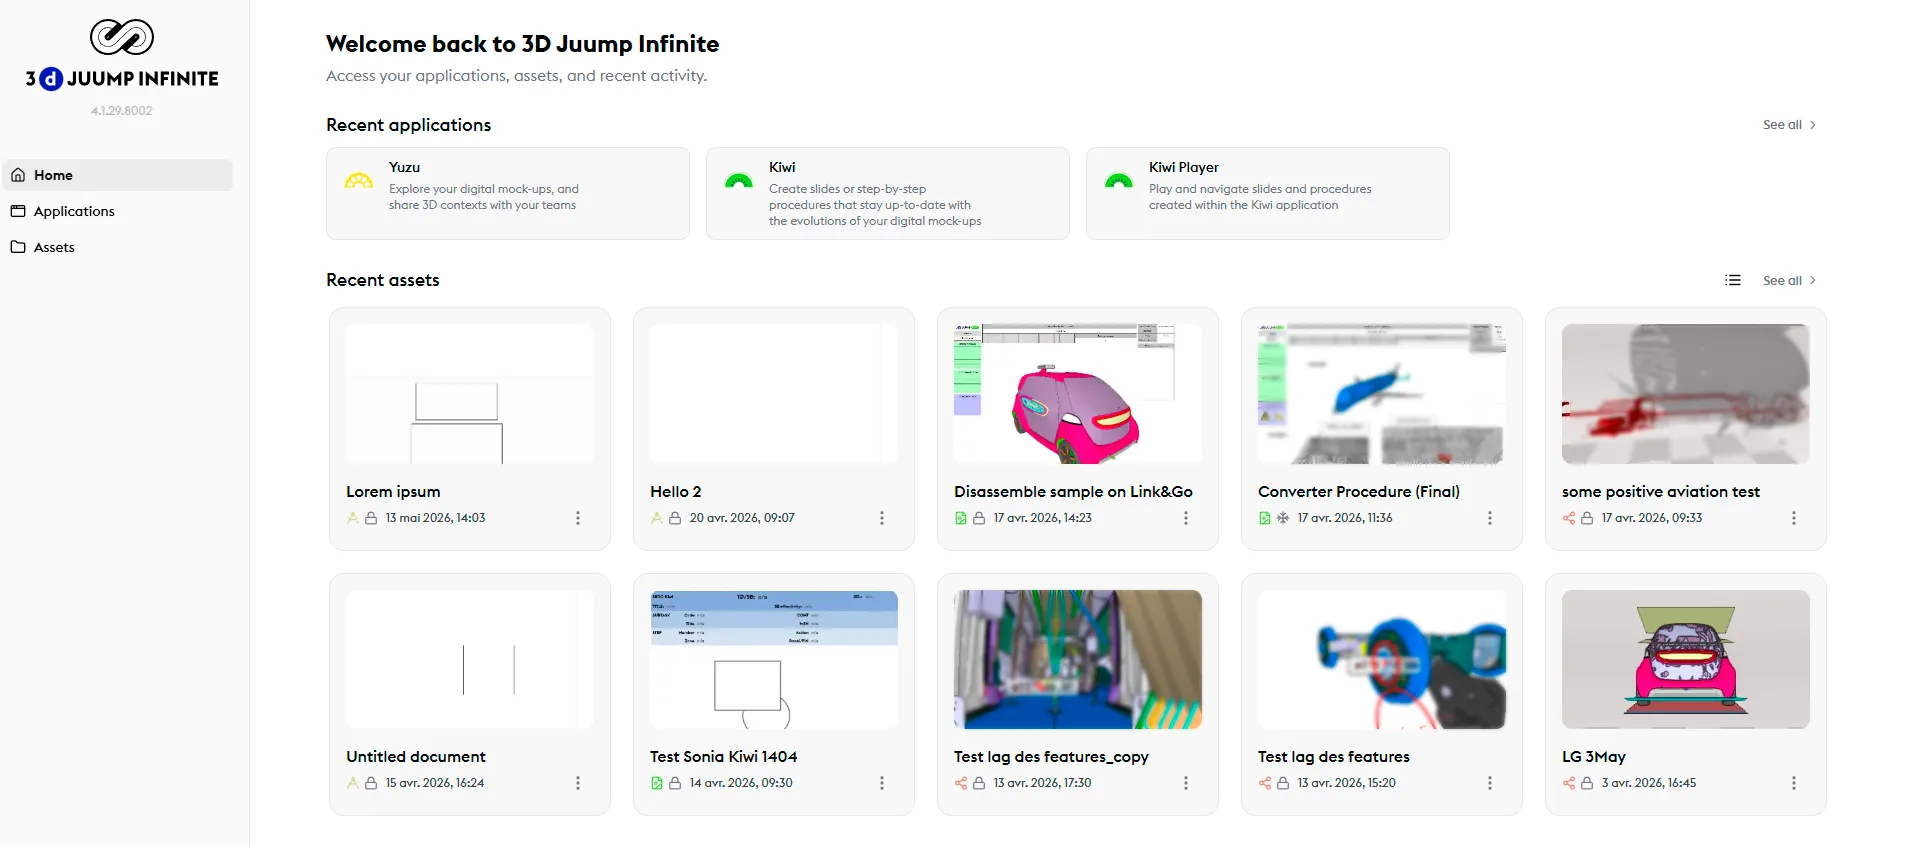Screen dimensions: 1907x847
Task: Open the Yuzu application icon
Action: point(359,181)
